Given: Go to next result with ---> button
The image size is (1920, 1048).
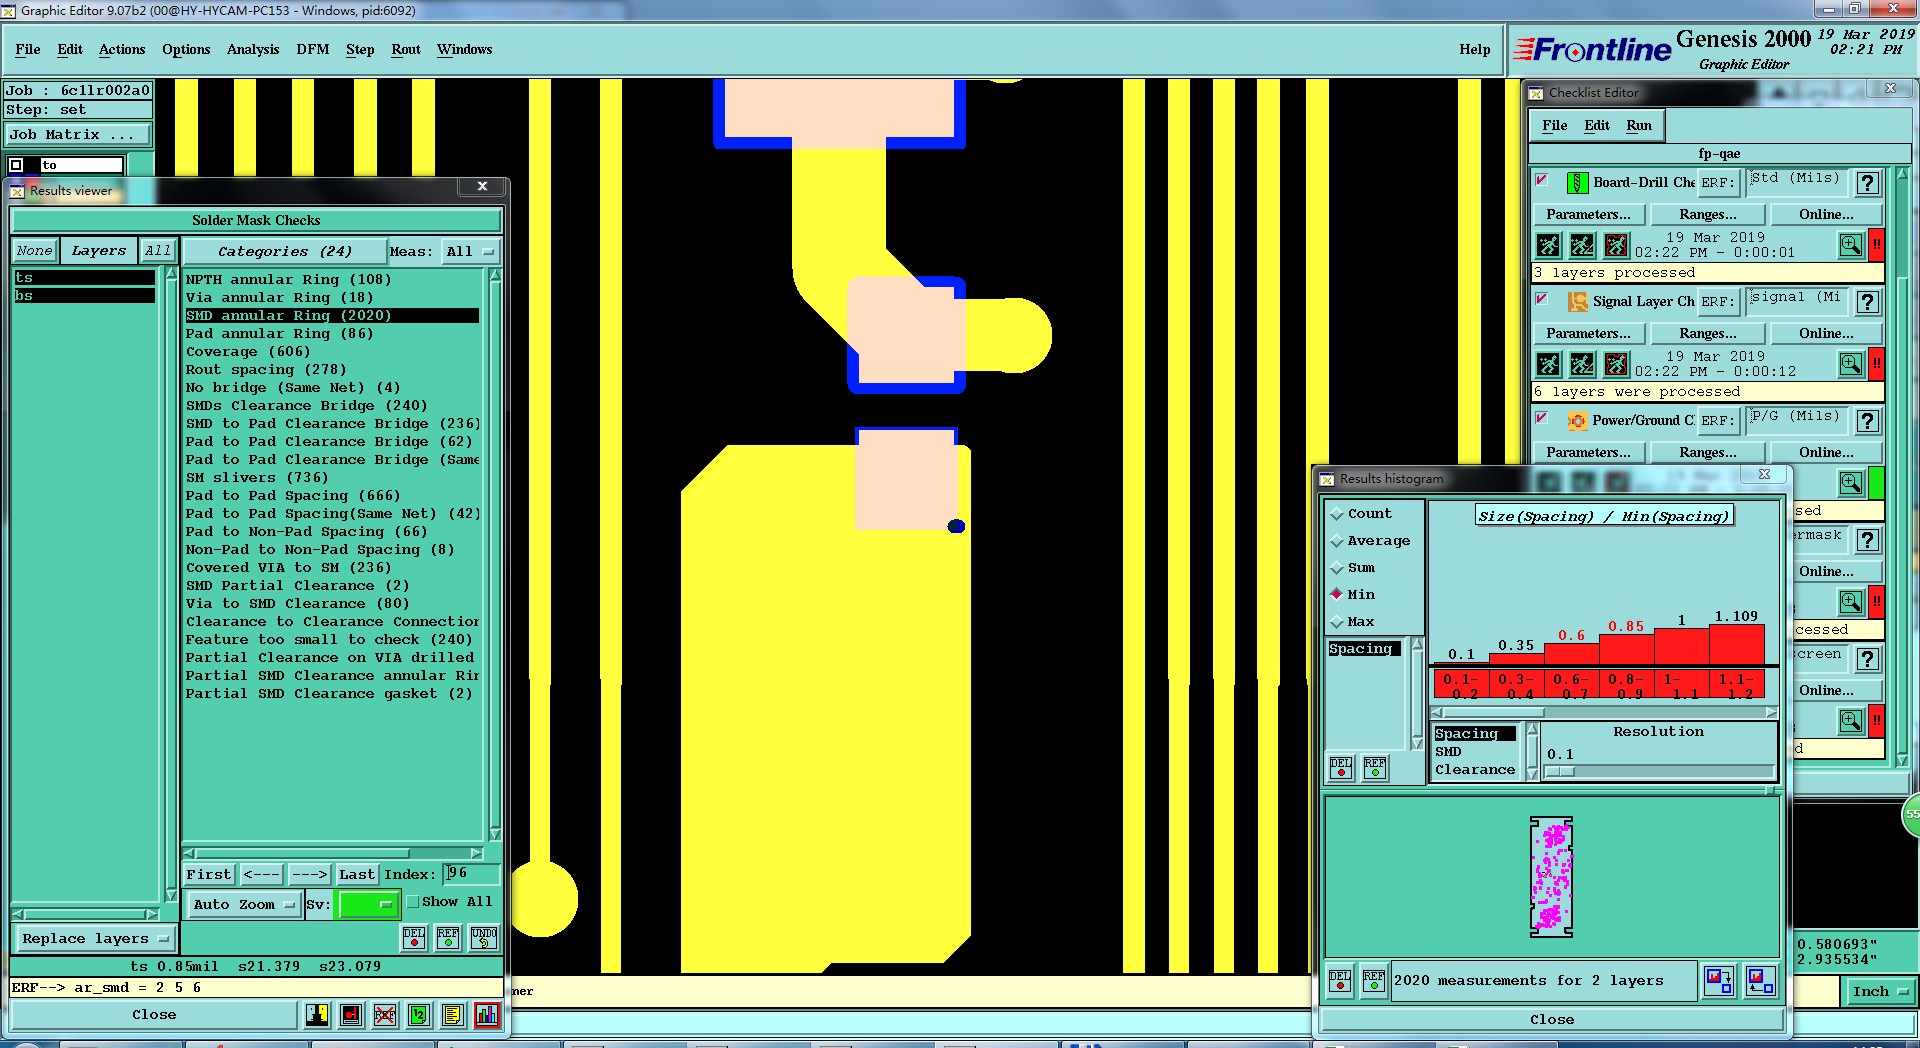Looking at the screenshot, I should point(309,875).
